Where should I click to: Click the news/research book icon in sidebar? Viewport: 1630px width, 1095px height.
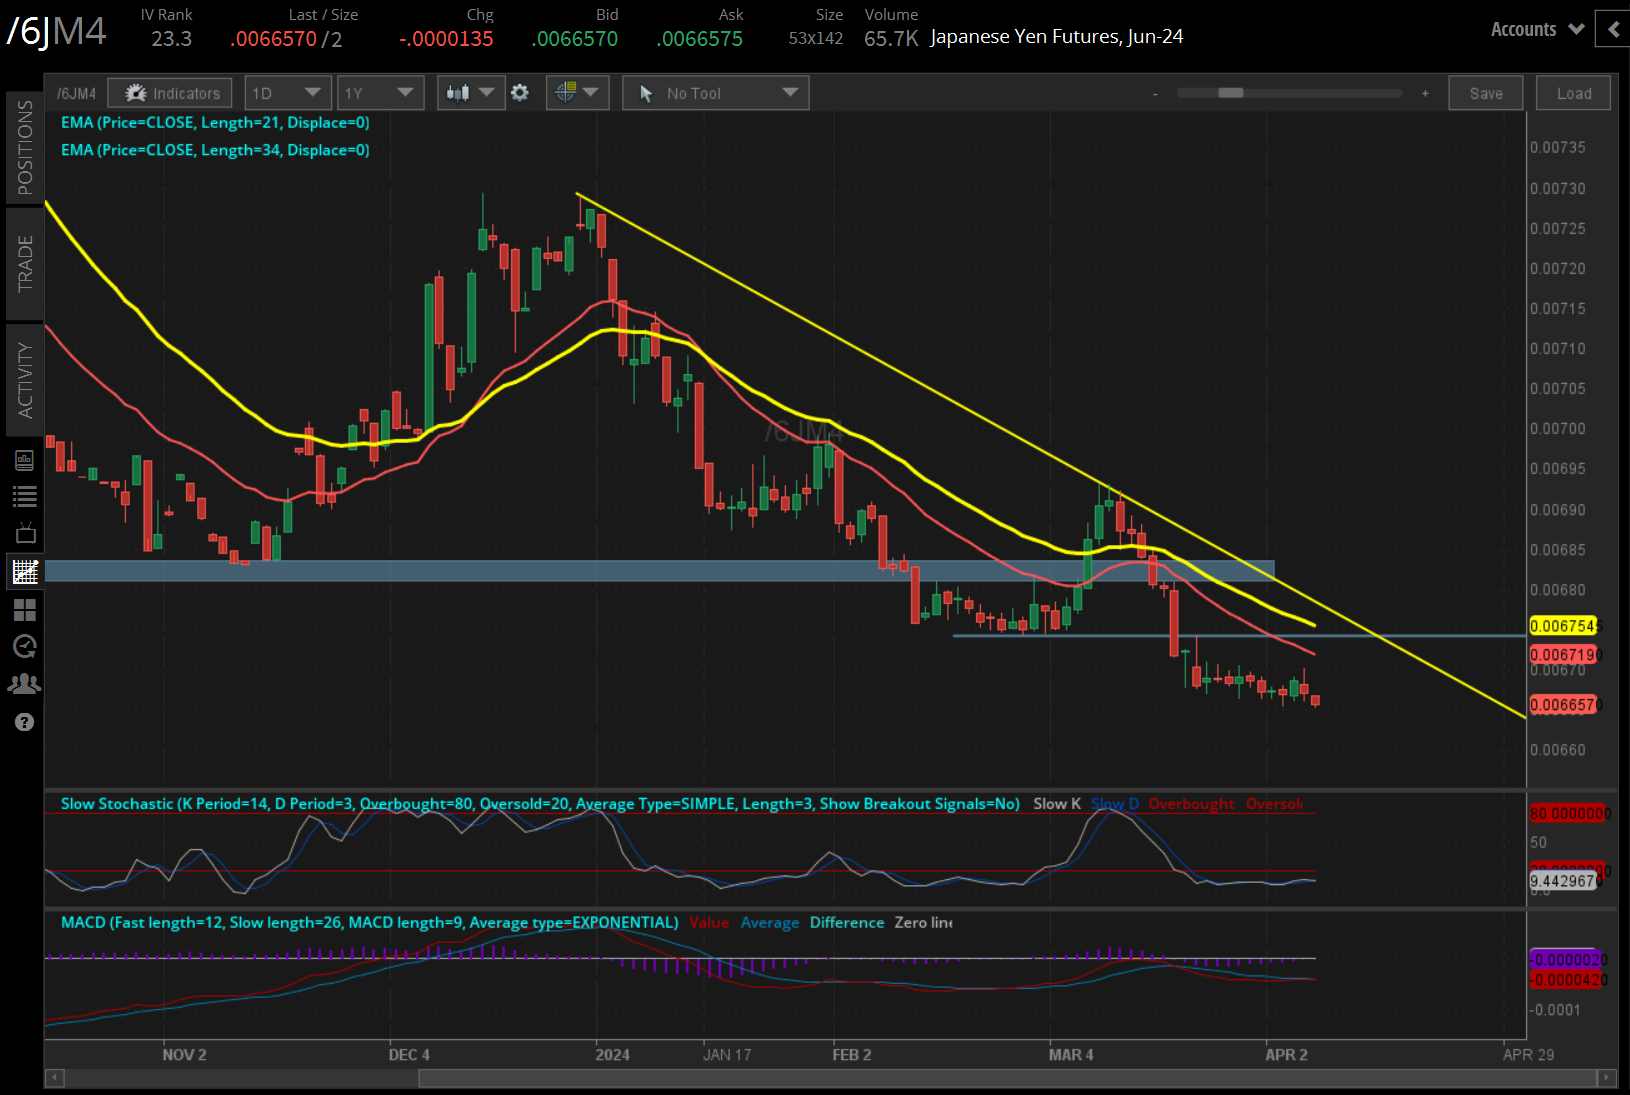pyautogui.click(x=24, y=460)
